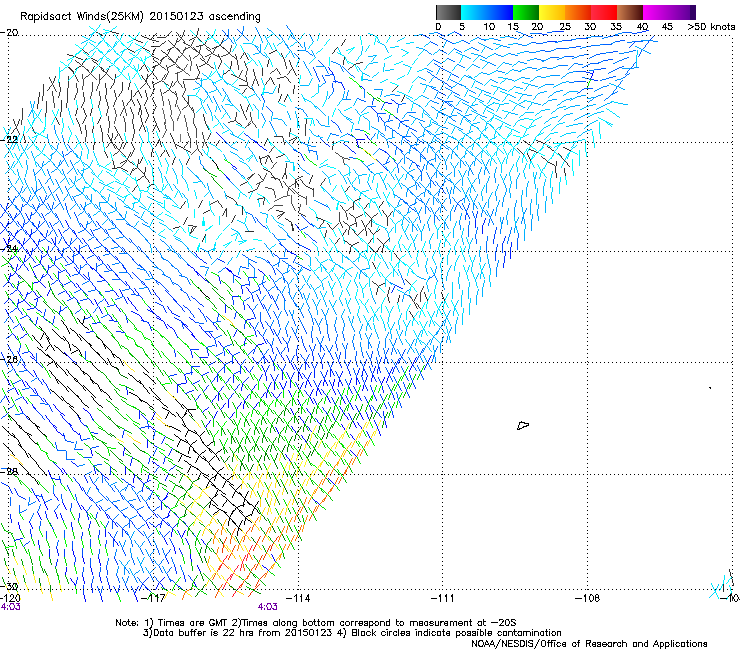Click the '-120' longitude axis label
Viewport: 740px width, 650px height.
point(10,598)
